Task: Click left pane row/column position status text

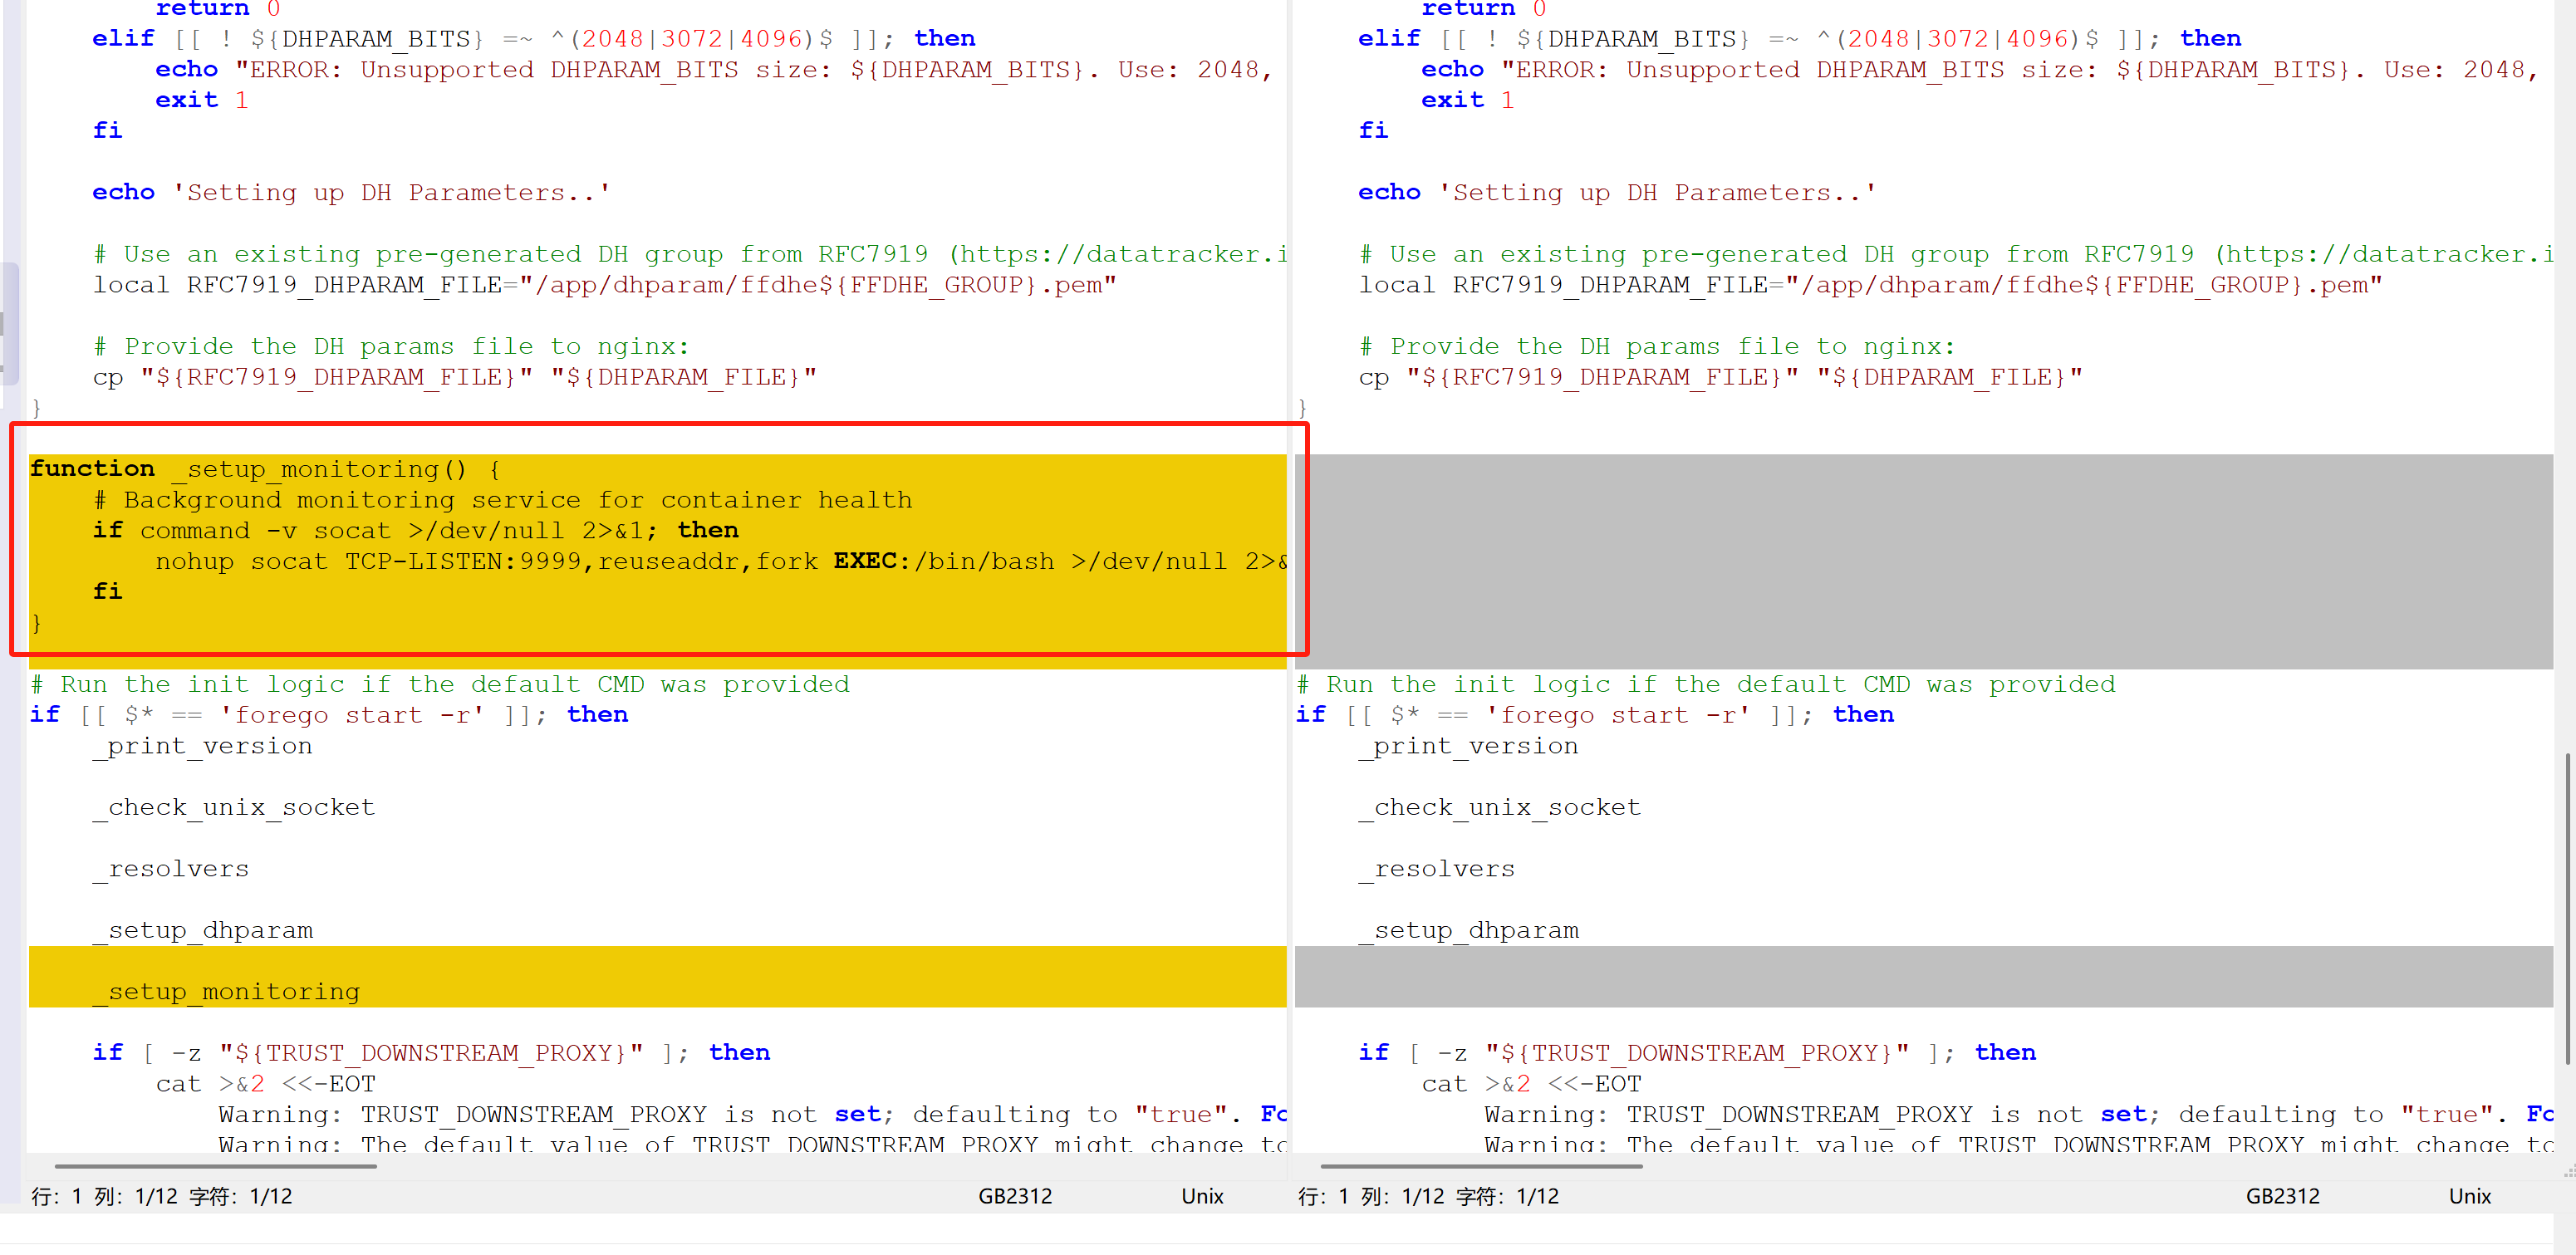Action: 161,1196
